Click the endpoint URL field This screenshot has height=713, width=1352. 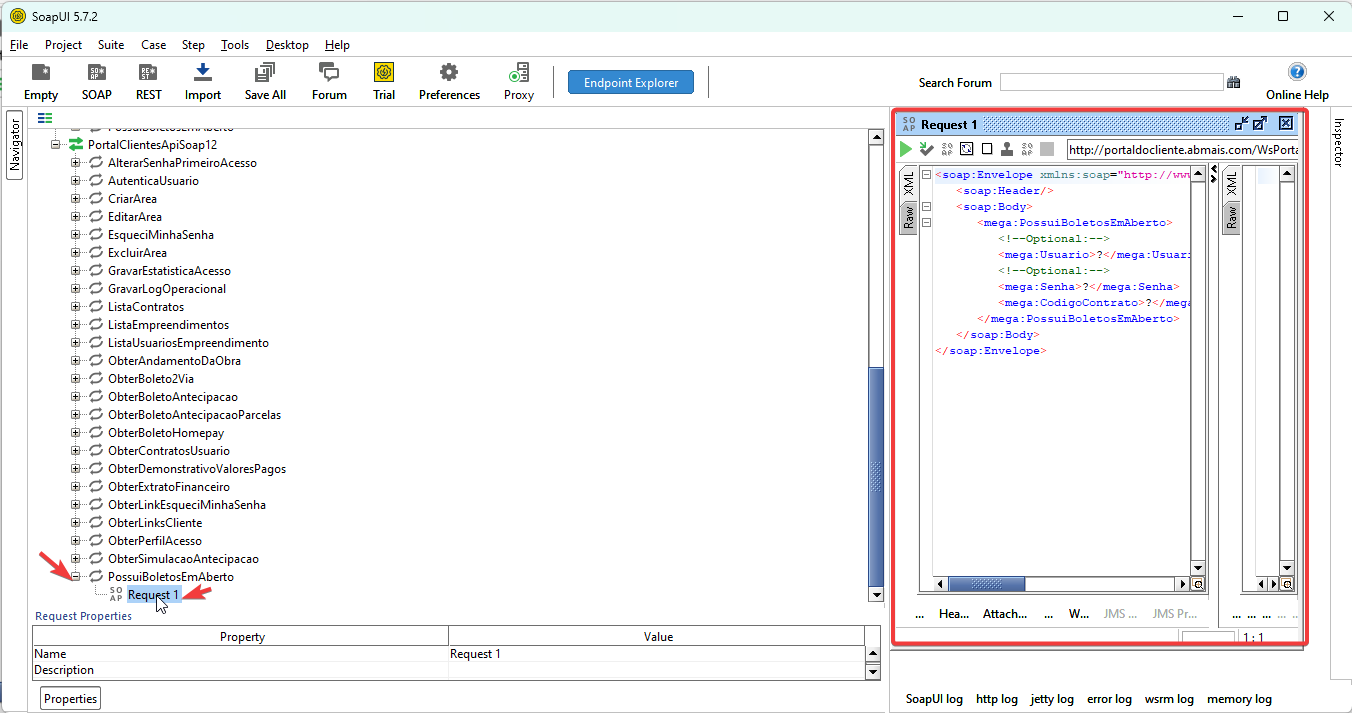pyautogui.click(x=1184, y=150)
